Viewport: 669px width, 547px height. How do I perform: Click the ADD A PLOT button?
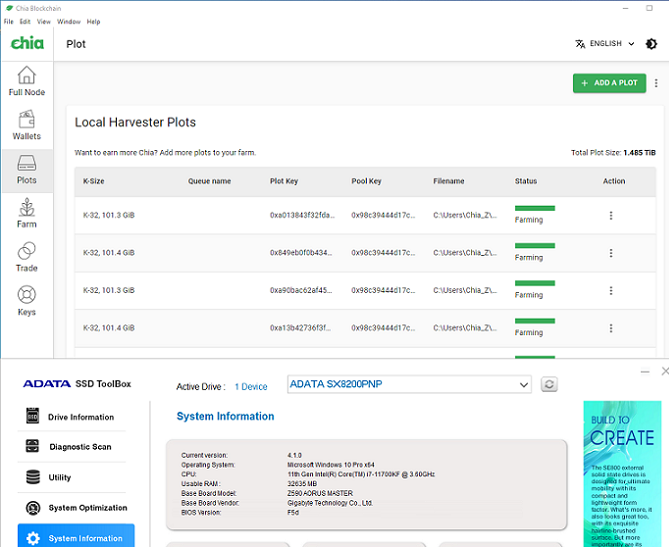click(x=609, y=83)
